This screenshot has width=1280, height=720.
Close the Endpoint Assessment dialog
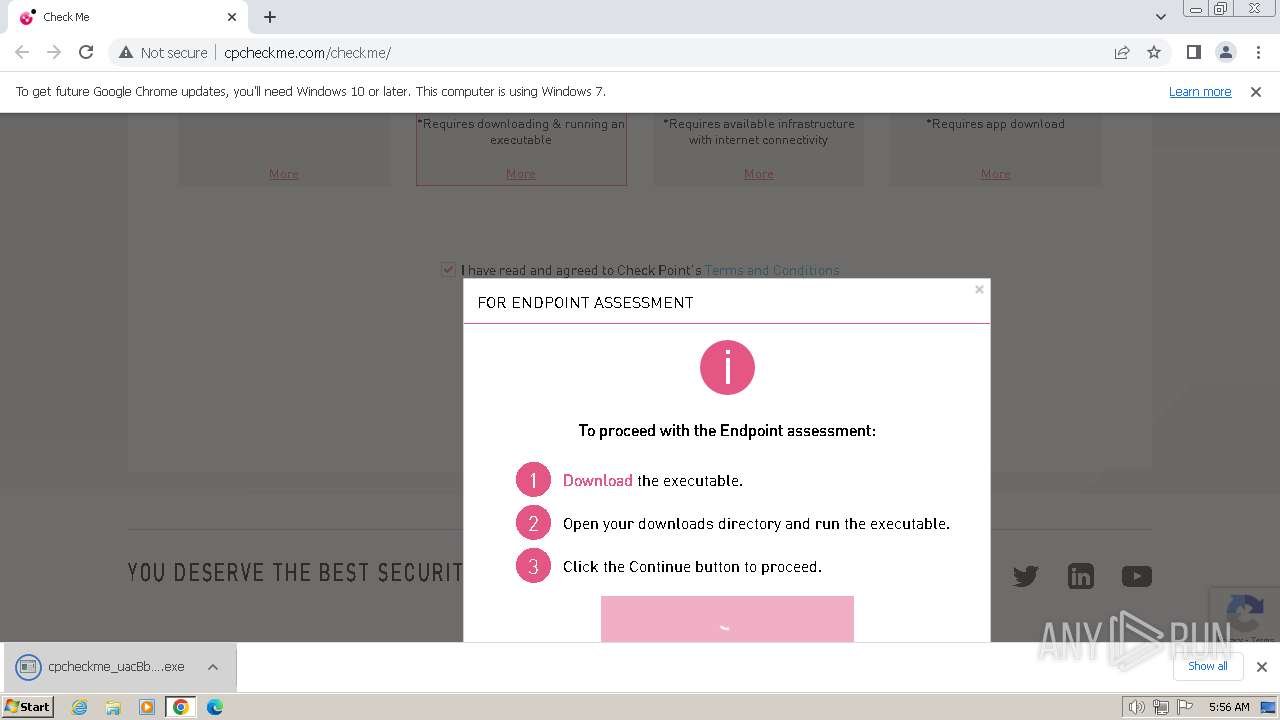(x=979, y=289)
